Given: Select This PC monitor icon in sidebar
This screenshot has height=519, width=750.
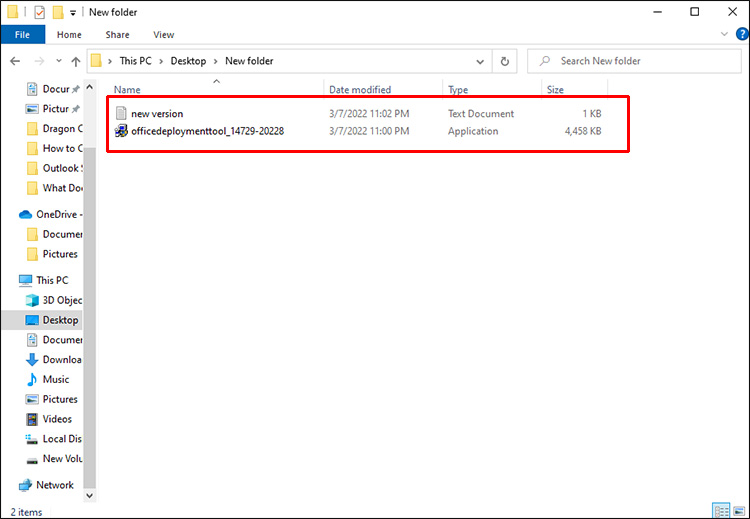Looking at the screenshot, I should [25, 280].
